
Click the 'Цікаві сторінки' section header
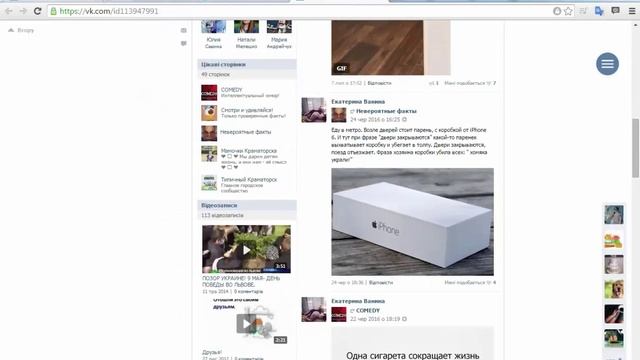[247, 64]
